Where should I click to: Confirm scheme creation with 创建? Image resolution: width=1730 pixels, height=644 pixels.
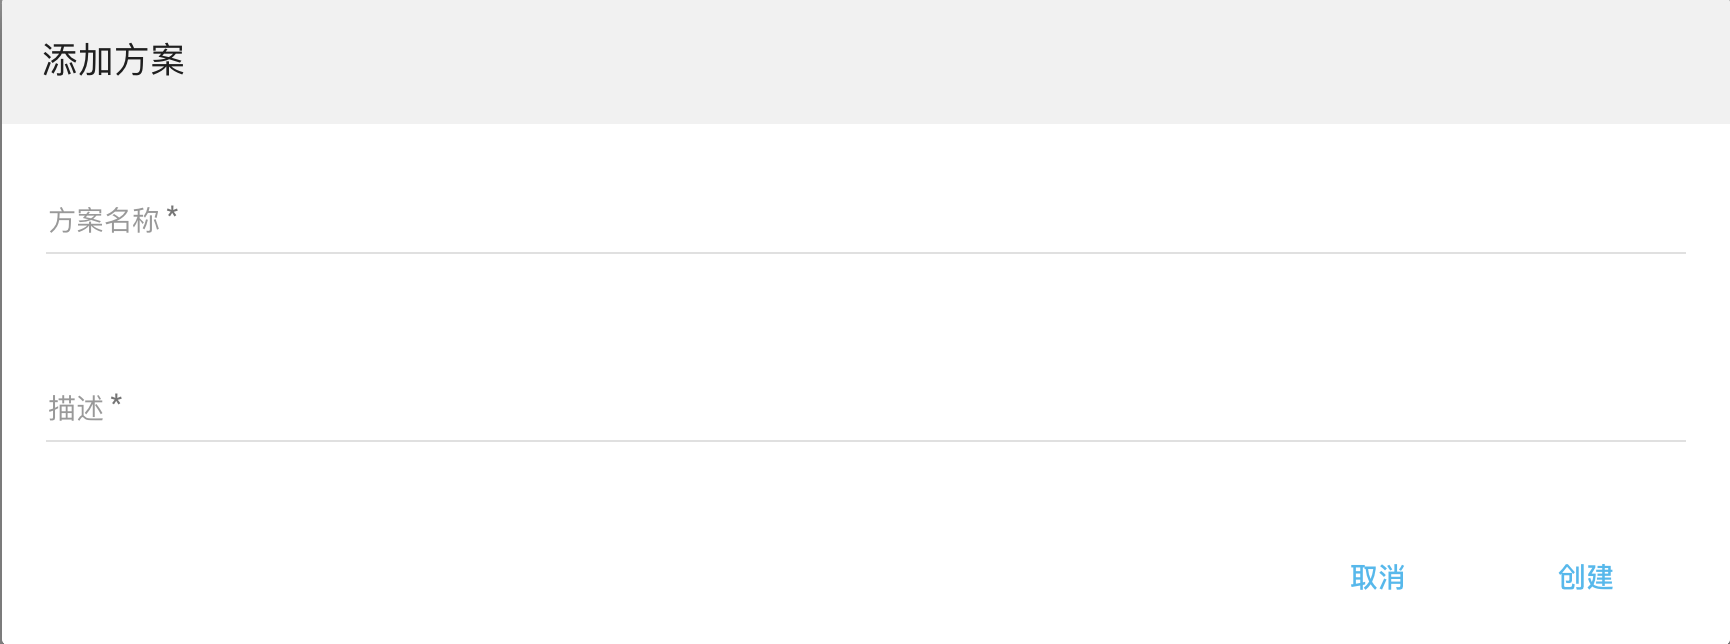pos(1585,577)
